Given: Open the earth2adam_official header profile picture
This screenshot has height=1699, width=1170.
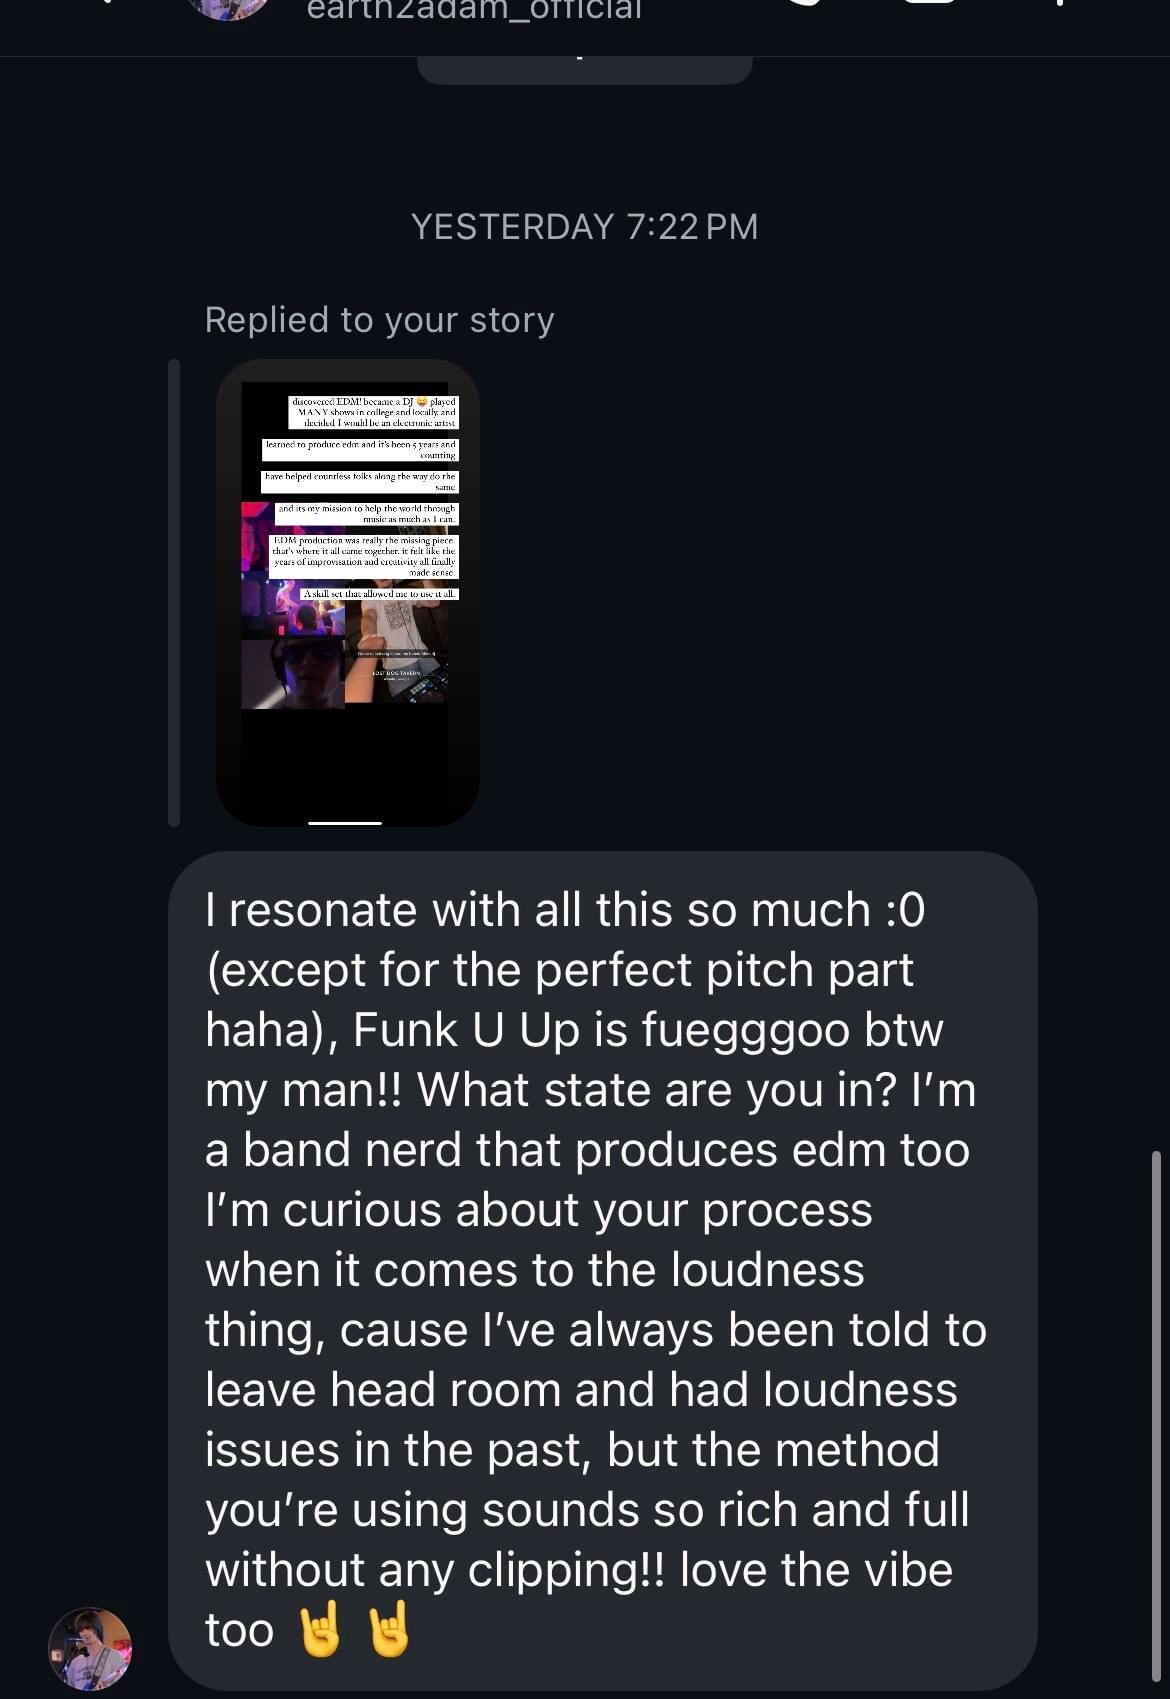Looking at the screenshot, I should coord(229,6).
